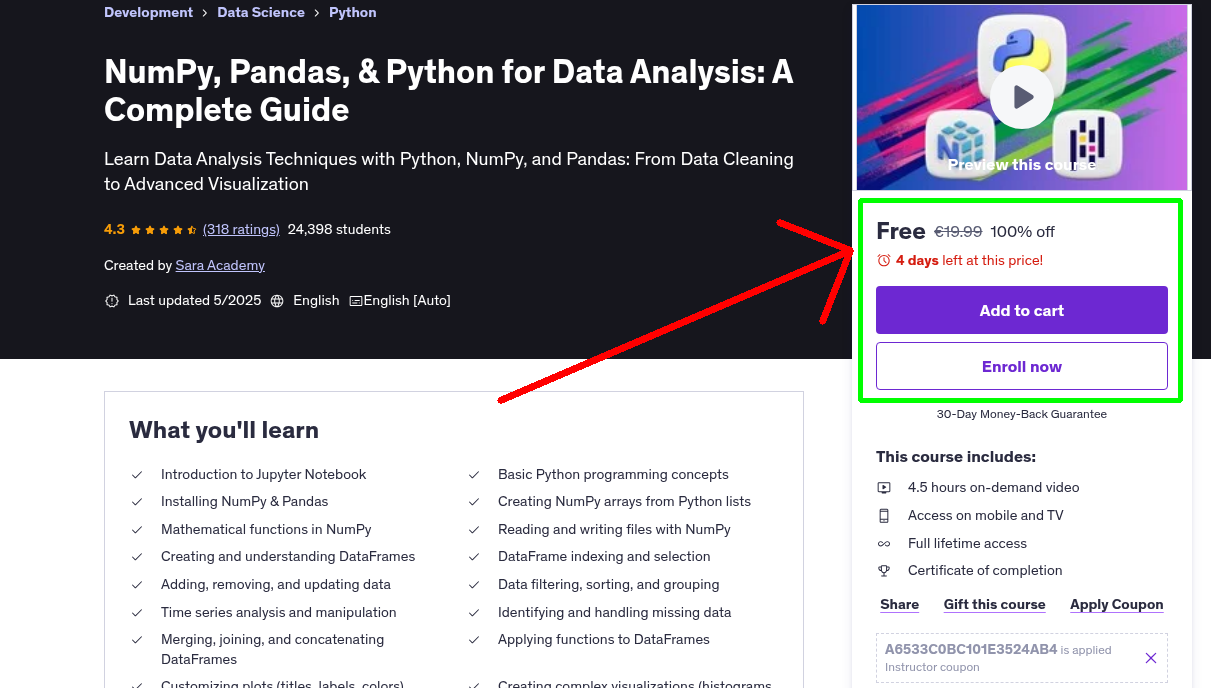Viewport: 1211px width, 688px height.
Task: Click 'Mathematical functions in NumPy' item
Action: (266, 529)
